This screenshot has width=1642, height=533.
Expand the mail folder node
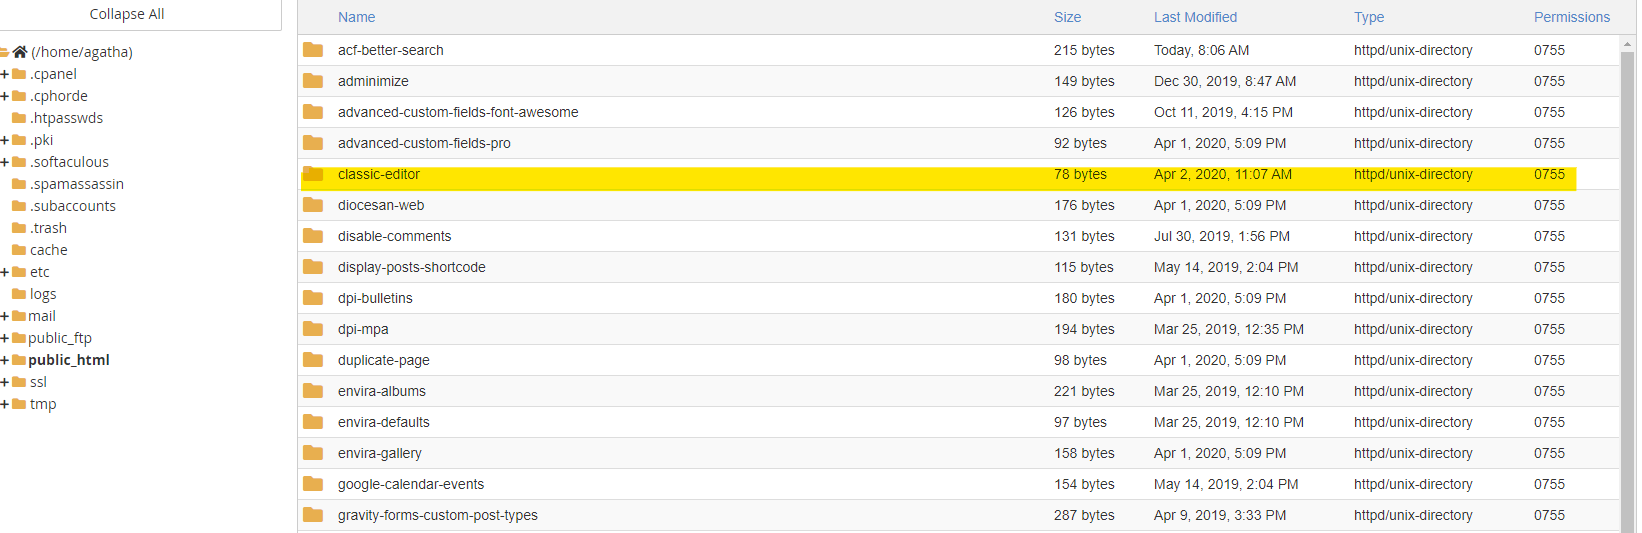point(5,316)
